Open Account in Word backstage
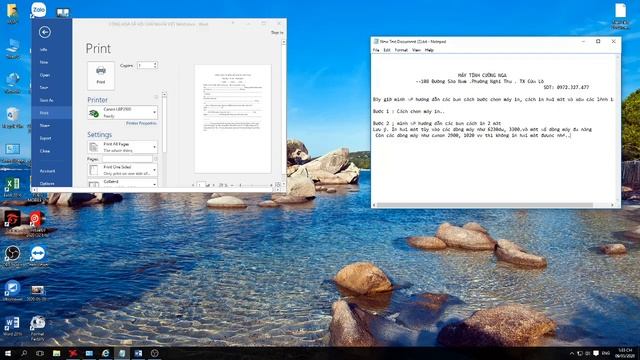This screenshot has height=360, width=640. click(x=47, y=171)
